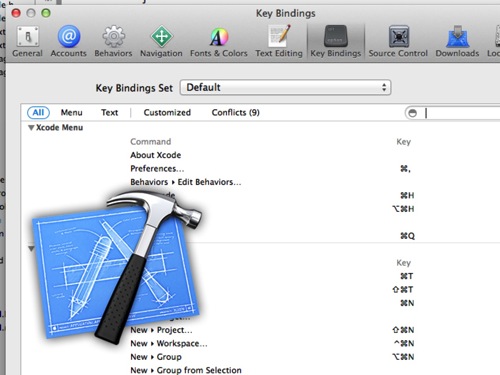Close the Key Bindings window

[x=16, y=13]
